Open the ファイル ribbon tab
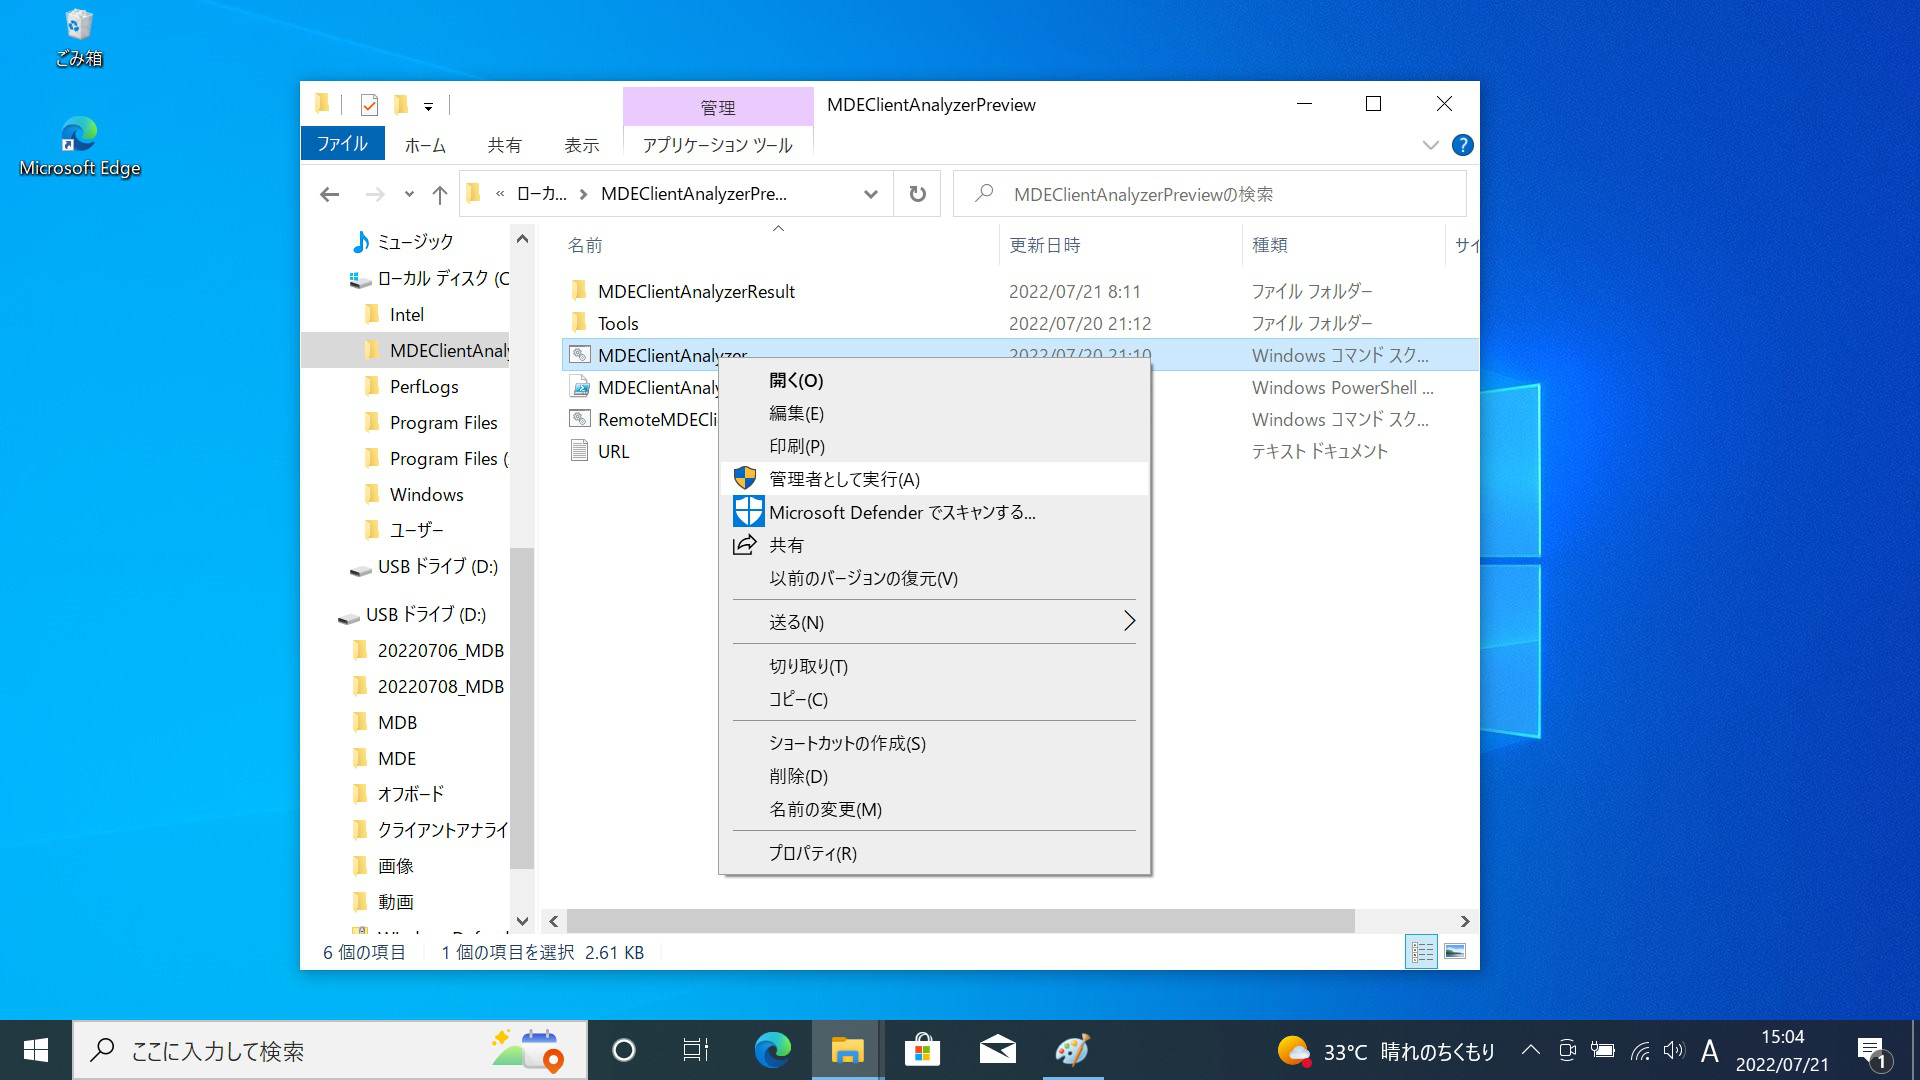 [x=342, y=144]
